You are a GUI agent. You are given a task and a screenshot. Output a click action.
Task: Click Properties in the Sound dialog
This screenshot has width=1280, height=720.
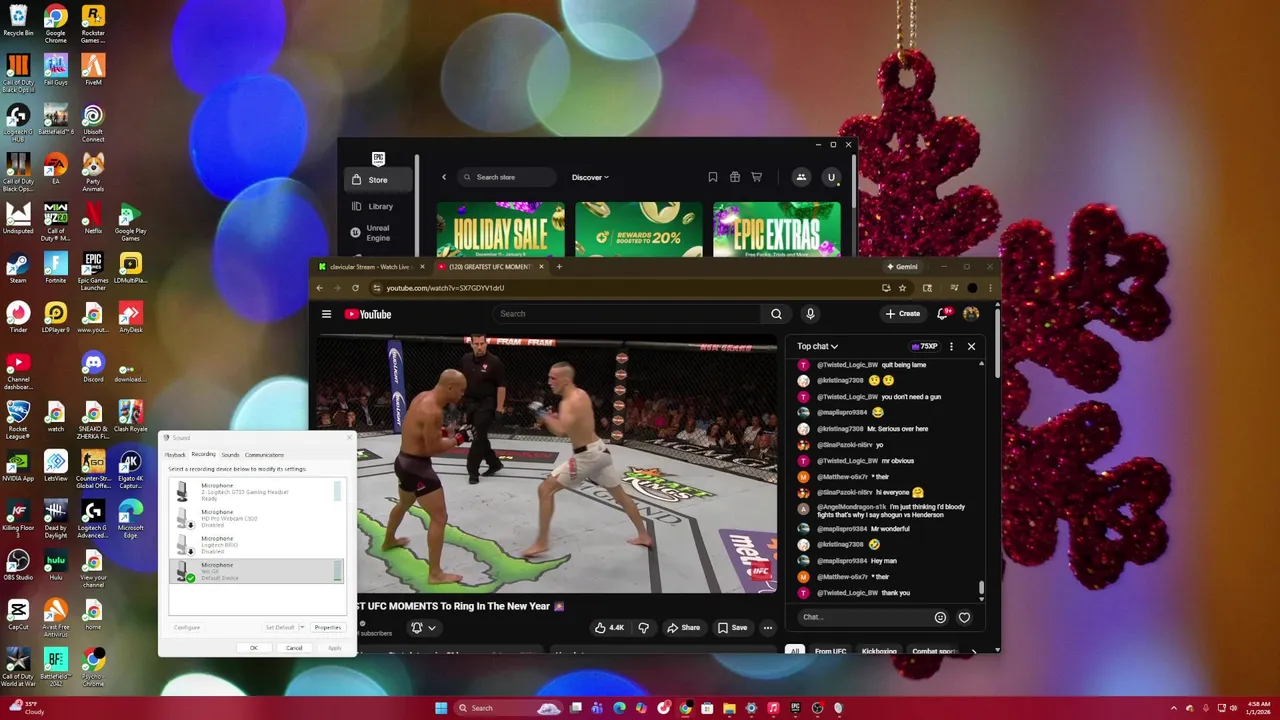pos(328,627)
